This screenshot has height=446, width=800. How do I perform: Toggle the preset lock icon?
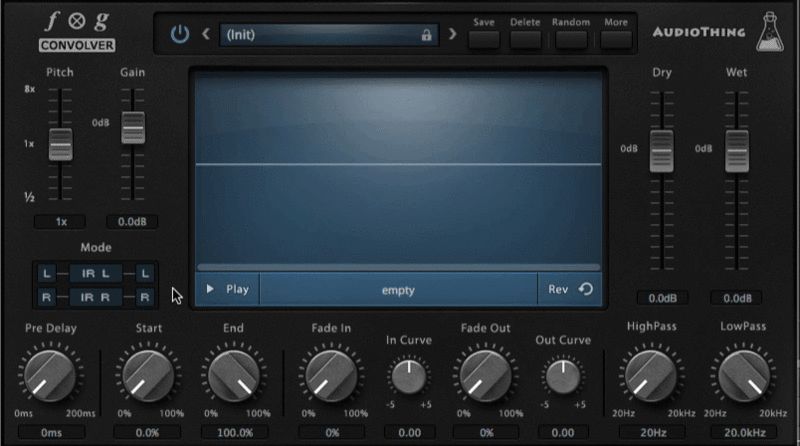[x=426, y=35]
